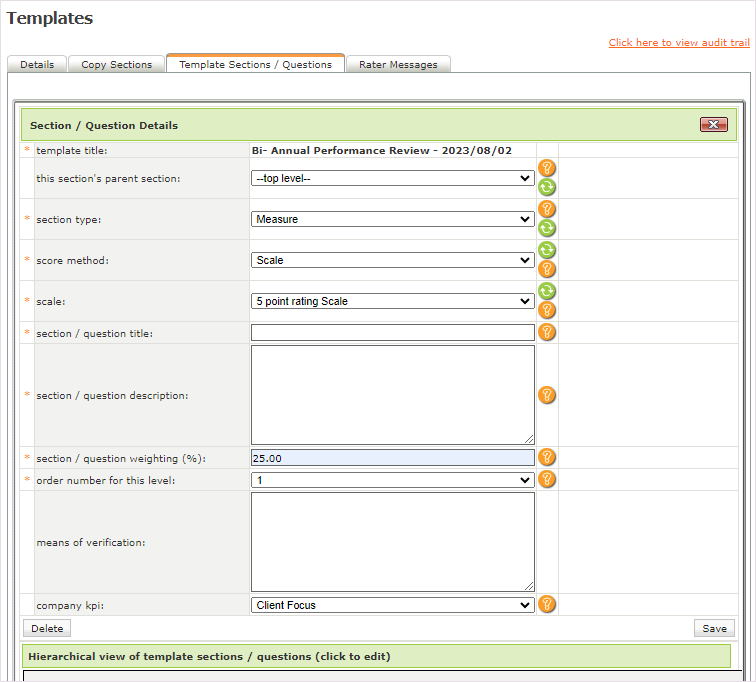The height and width of the screenshot is (682, 756).
Task: Click help icon beside parent section dropdown
Action: [x=547, y=168]
